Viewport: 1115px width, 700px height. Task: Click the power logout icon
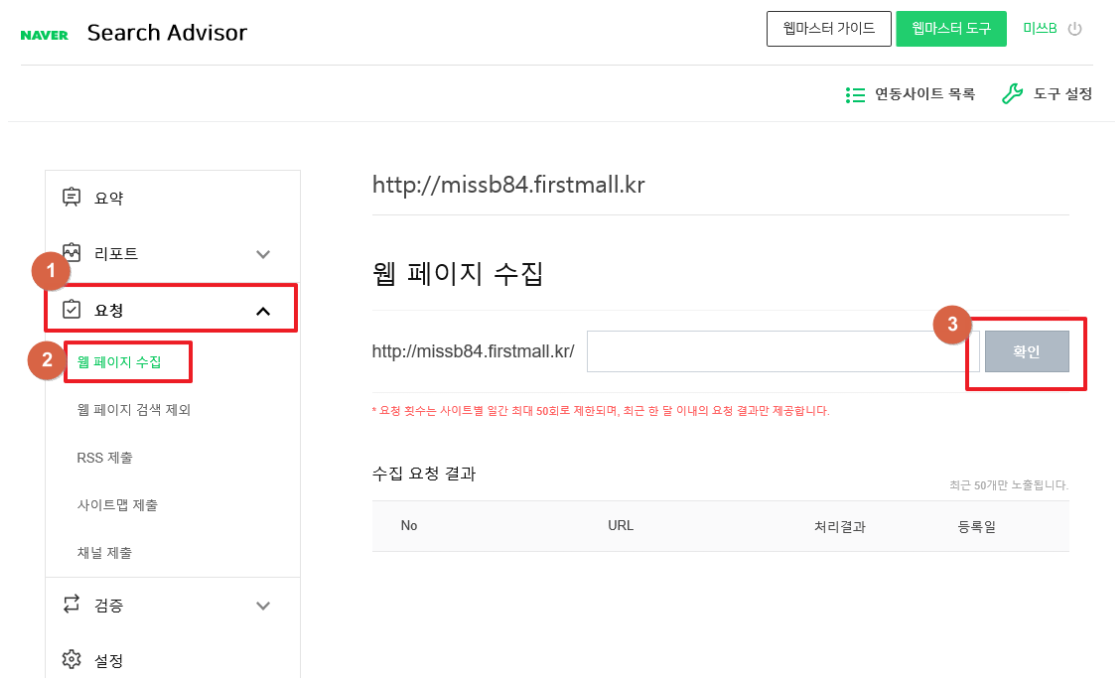click(x=1075, y=29)
